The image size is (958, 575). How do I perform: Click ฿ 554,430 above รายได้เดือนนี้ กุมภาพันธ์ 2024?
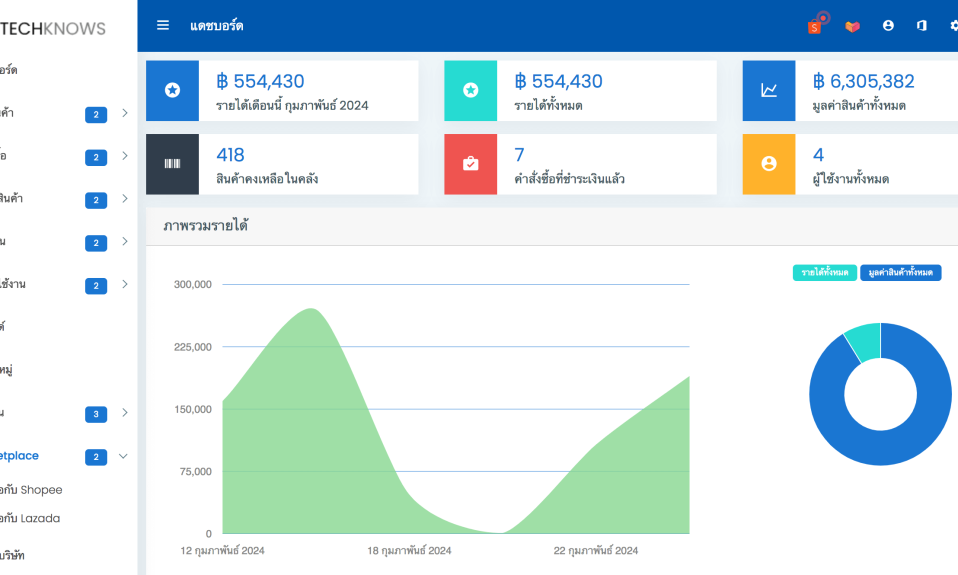[260, 81]
